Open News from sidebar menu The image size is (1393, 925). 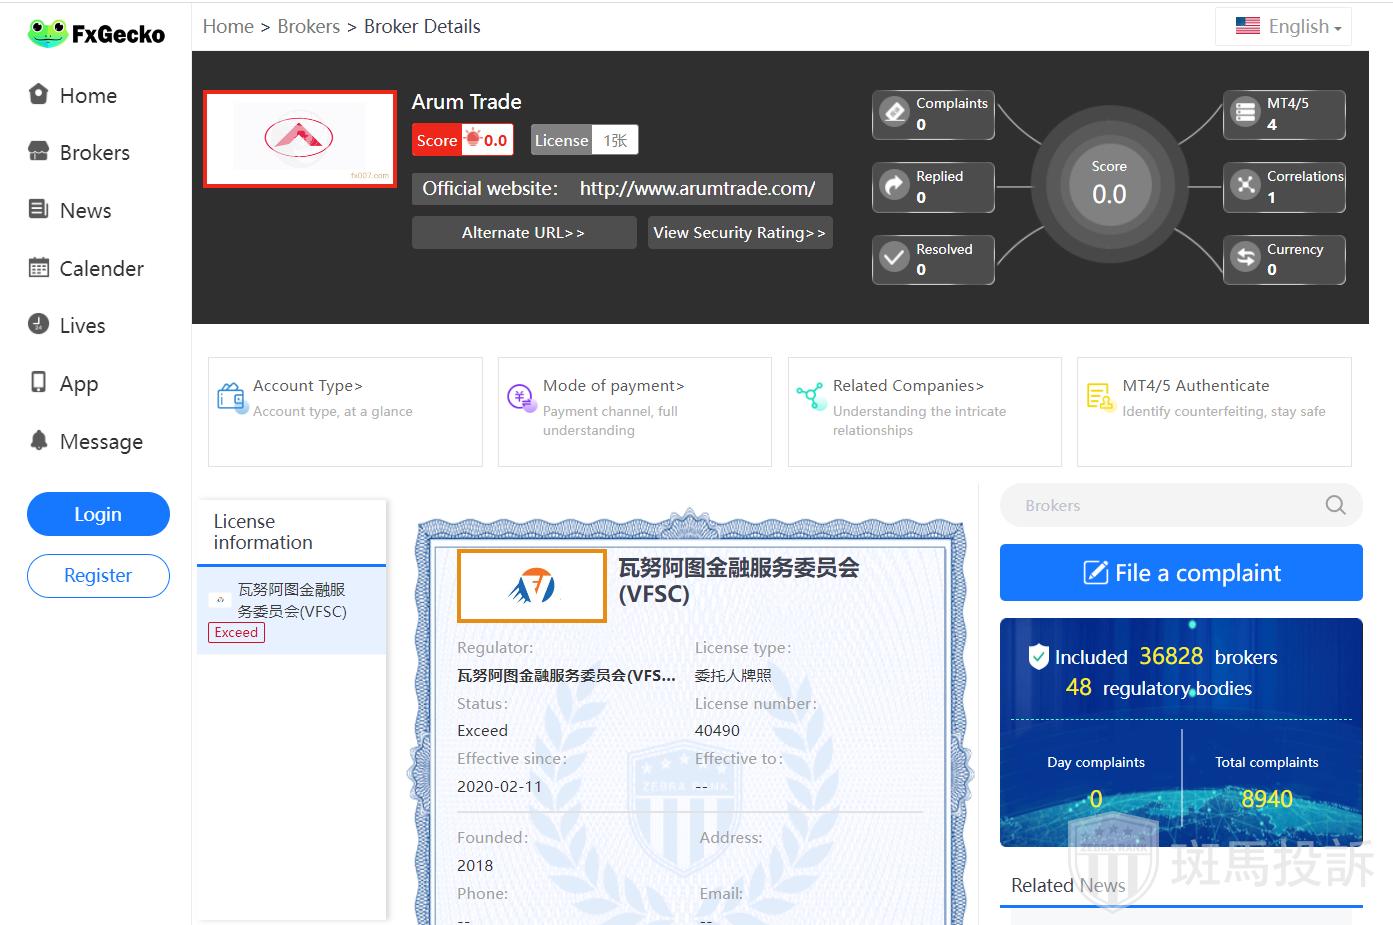85,211
